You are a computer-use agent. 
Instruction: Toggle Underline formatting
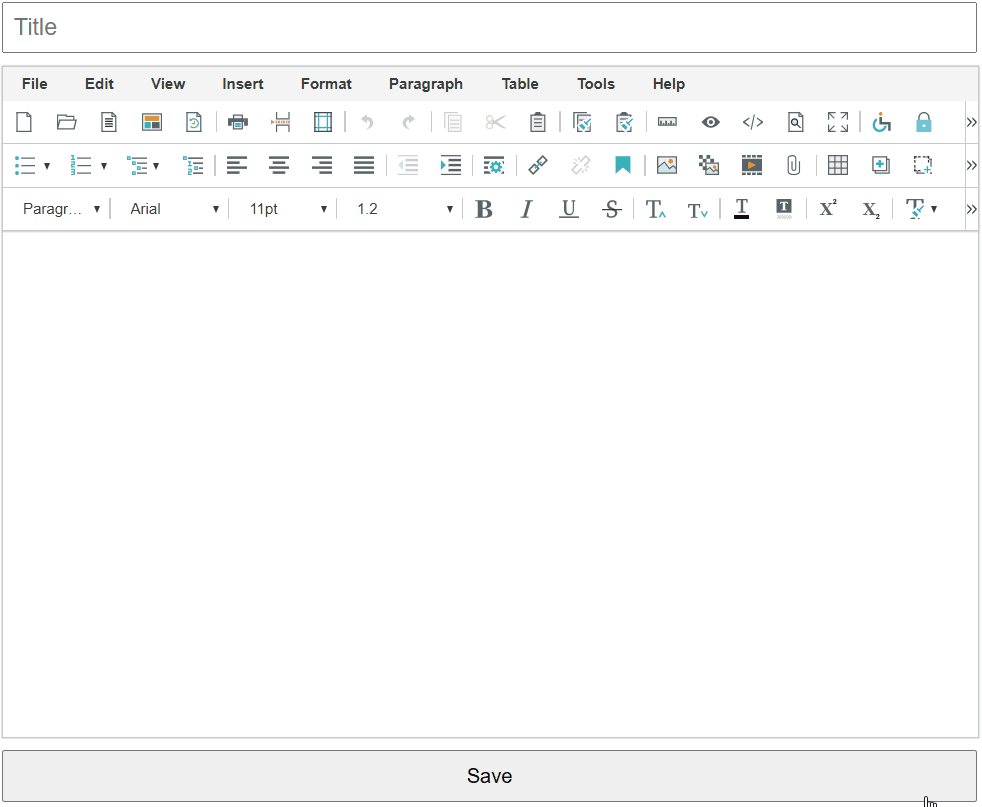pos(569,209)
